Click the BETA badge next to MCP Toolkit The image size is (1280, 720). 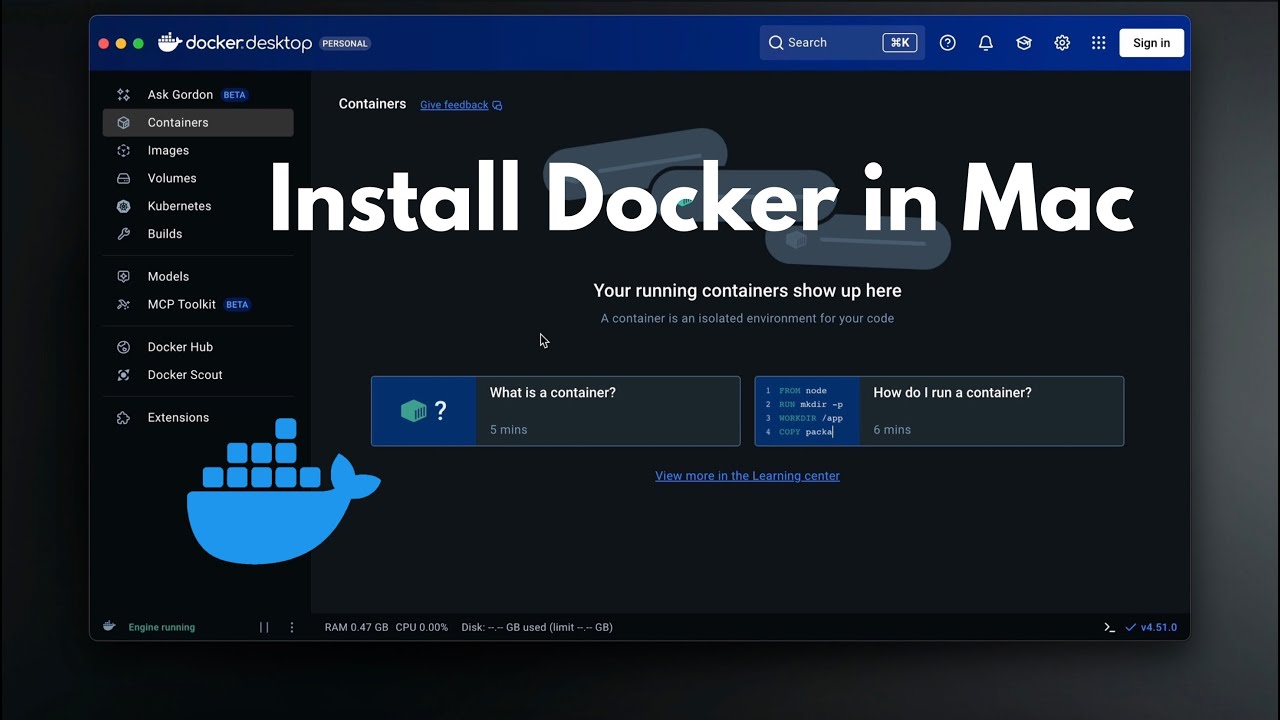[237, 305]
